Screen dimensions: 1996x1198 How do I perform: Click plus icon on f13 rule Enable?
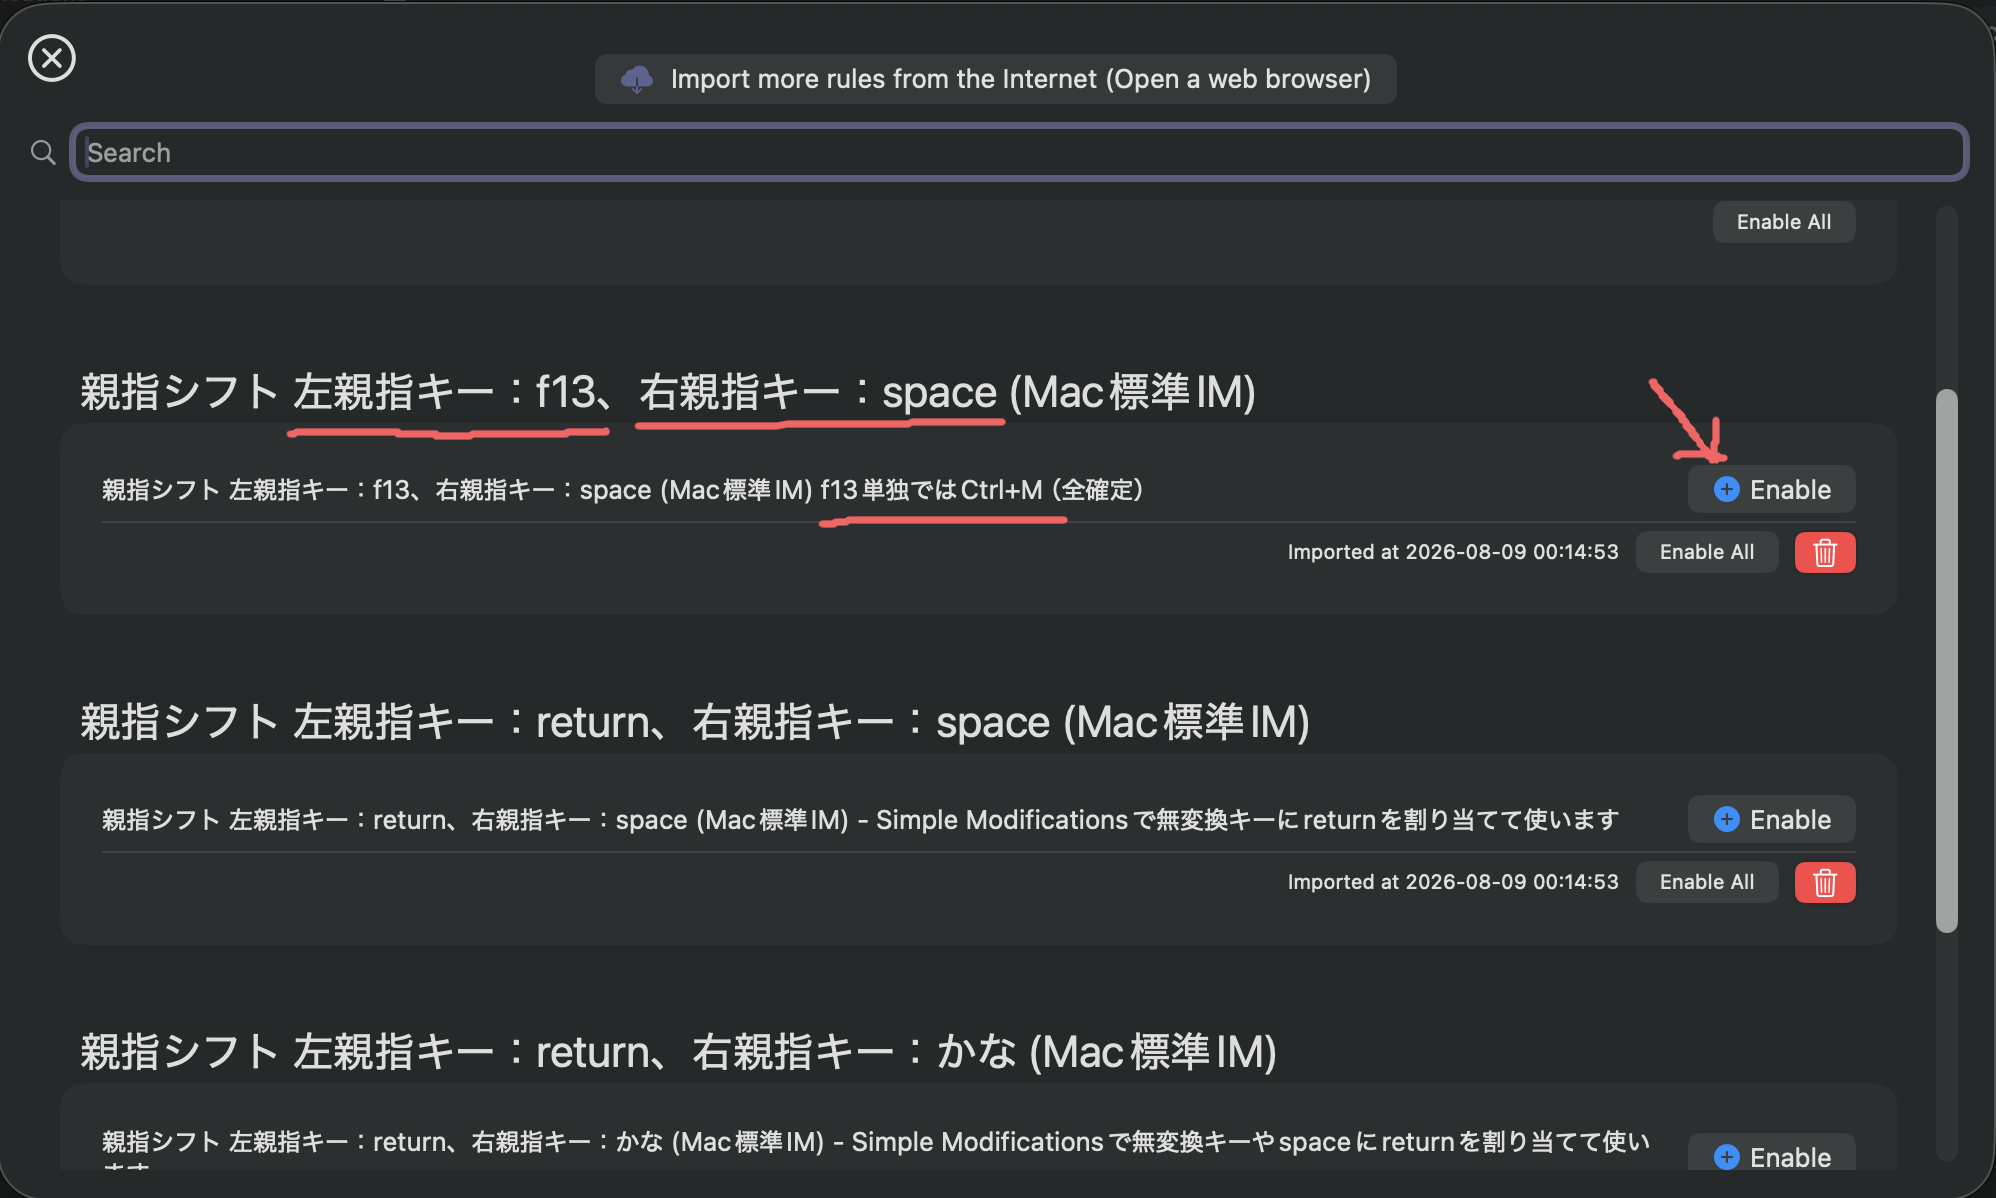pos(1727,490)
